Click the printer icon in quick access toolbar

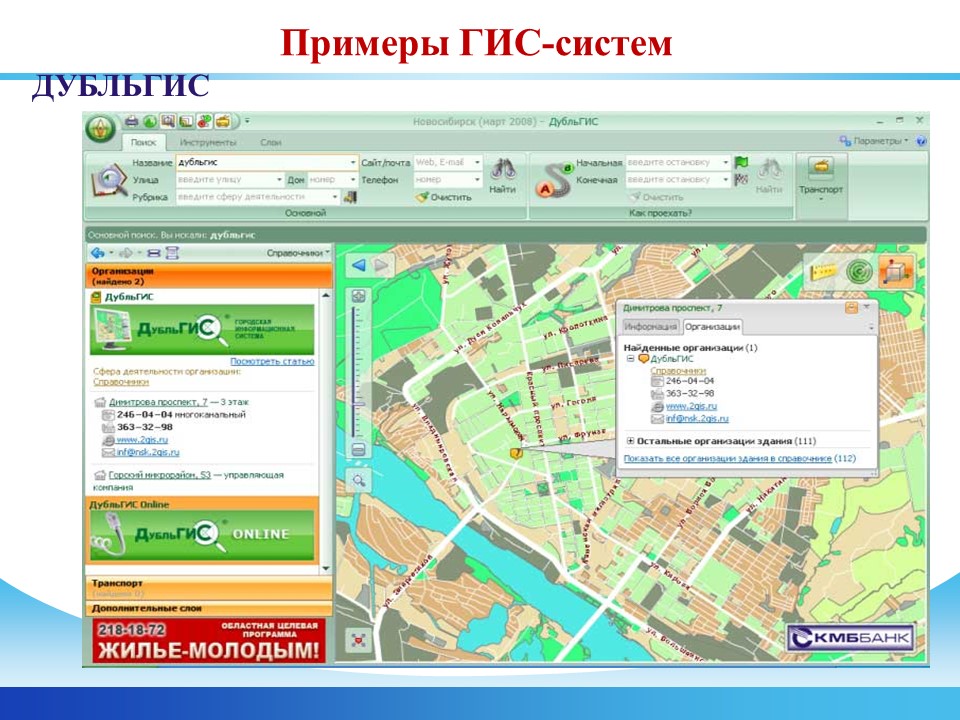point(131,121)
